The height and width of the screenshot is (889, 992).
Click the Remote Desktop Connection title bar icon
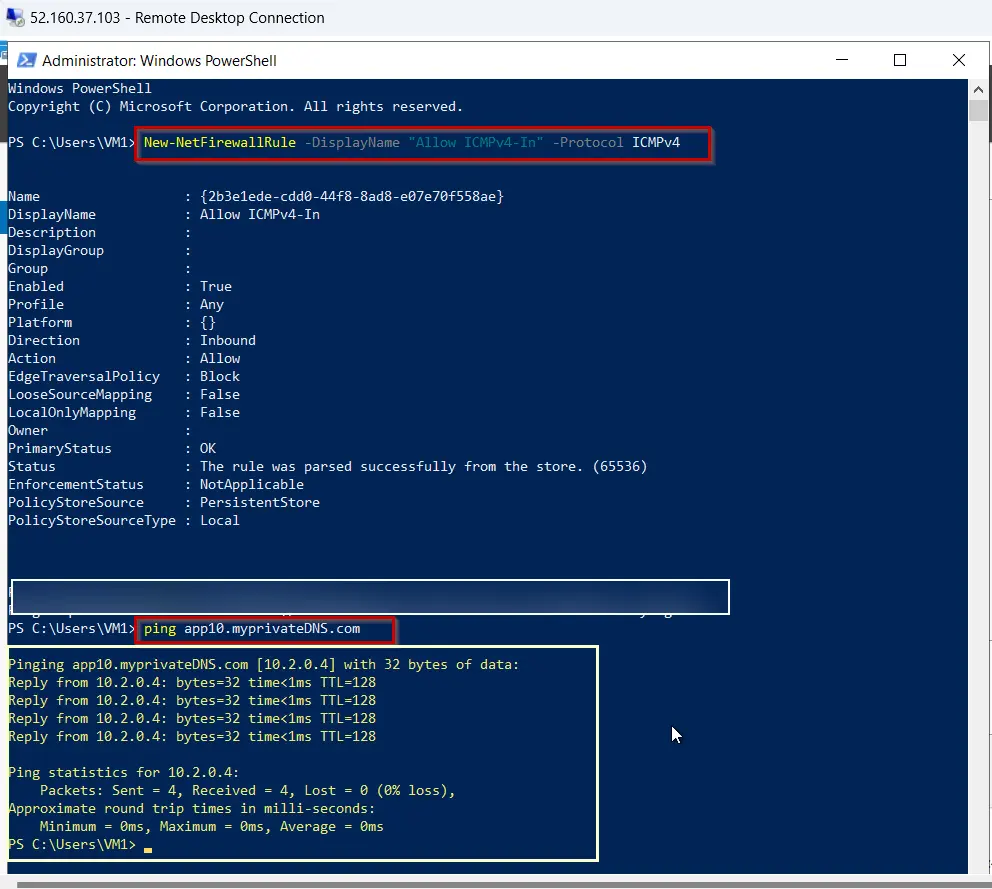(16, 18)
